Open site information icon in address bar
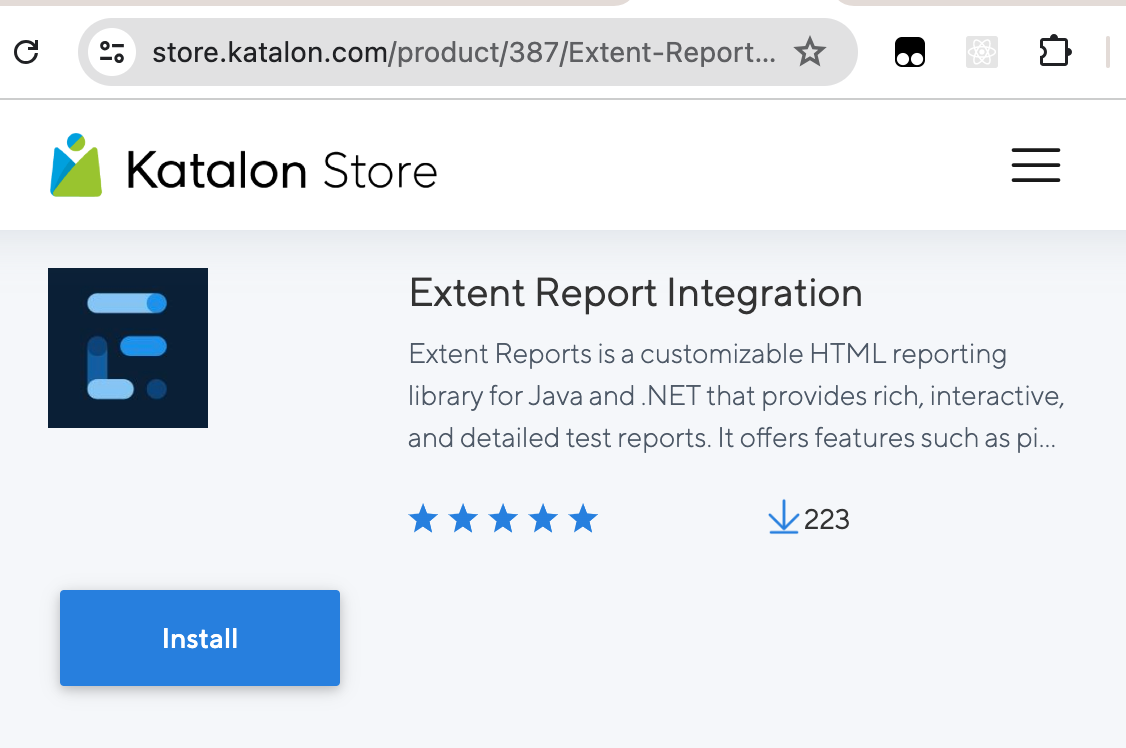This screenshot has height=748, width=1126. tap(111, 52)
